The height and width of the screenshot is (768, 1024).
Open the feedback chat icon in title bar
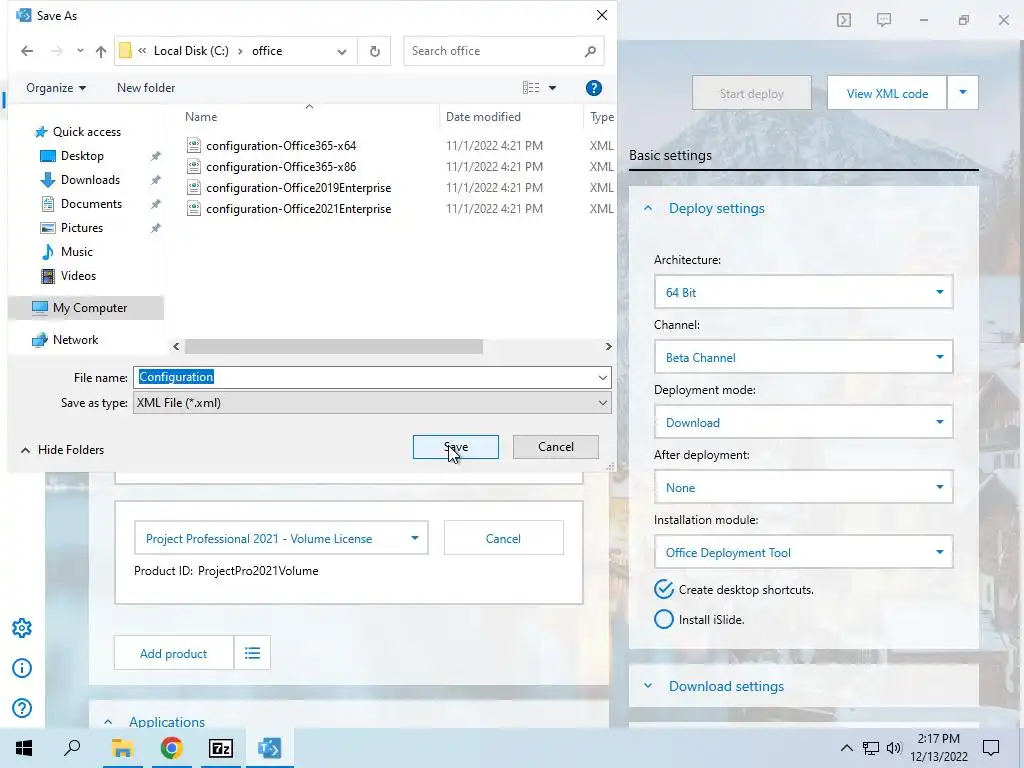coord(884,20)
